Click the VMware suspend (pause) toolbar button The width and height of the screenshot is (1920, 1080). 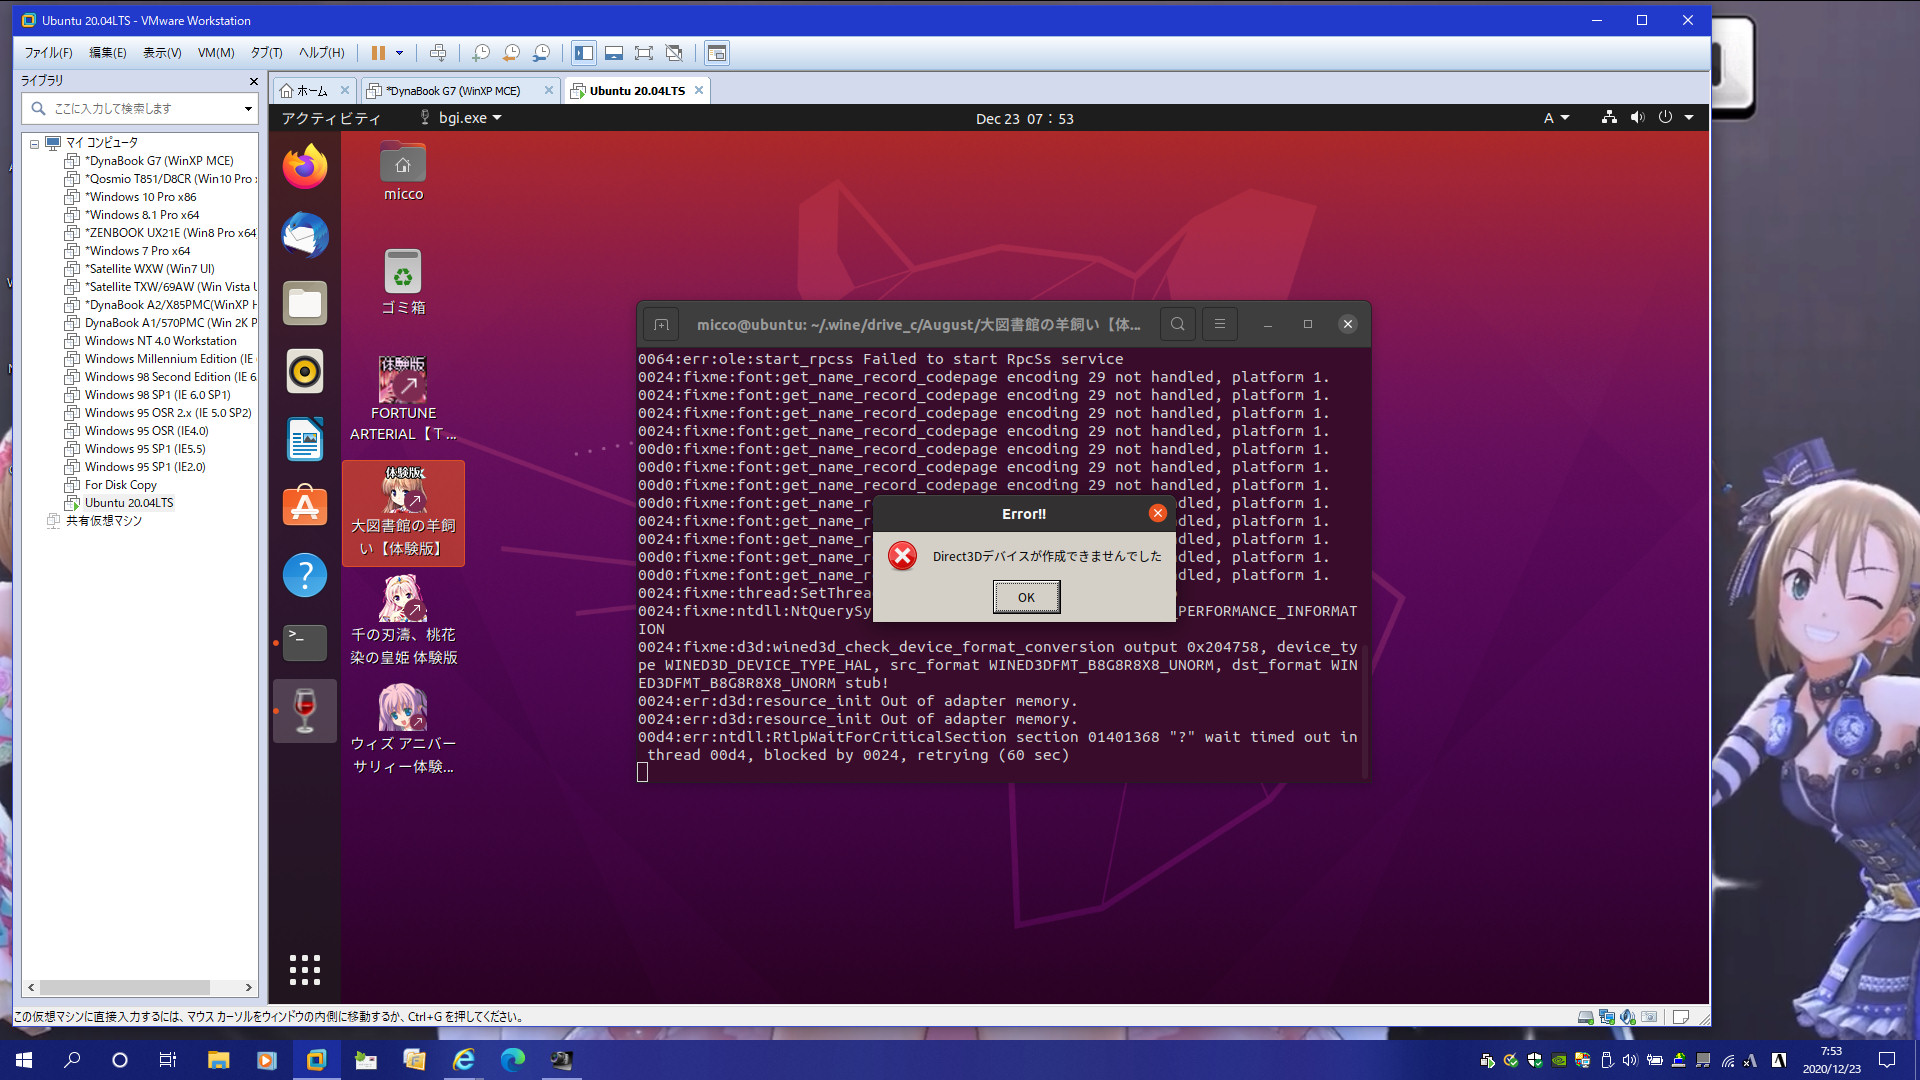click(x=378, y=53)
